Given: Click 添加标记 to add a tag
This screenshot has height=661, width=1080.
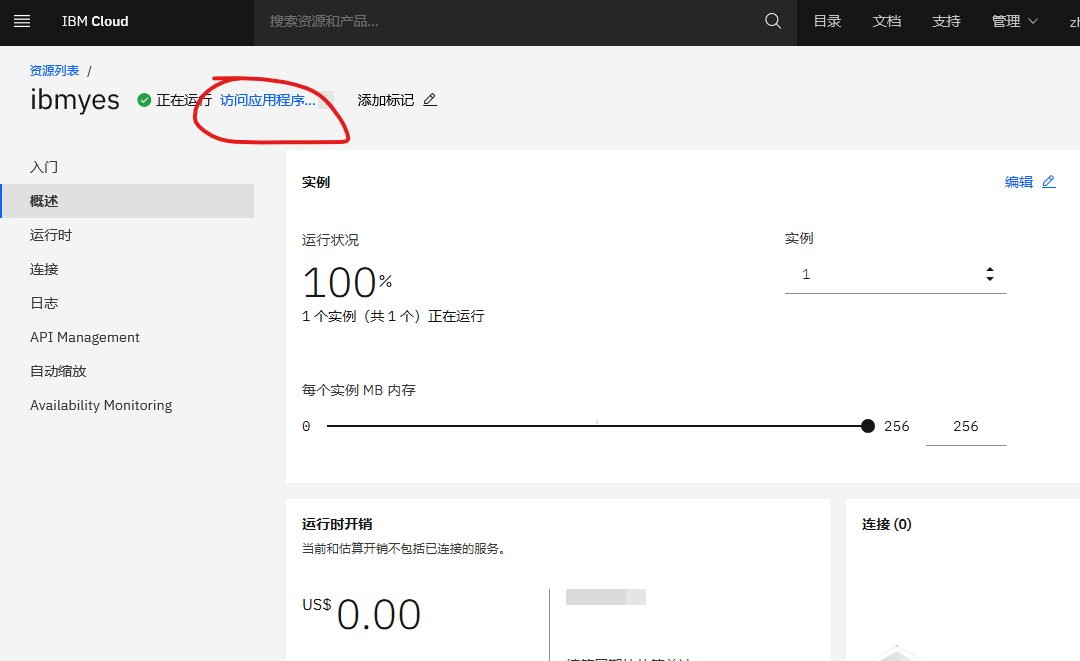Looking at the screenshot, I should pyautogui.click(x=386, y=101).
